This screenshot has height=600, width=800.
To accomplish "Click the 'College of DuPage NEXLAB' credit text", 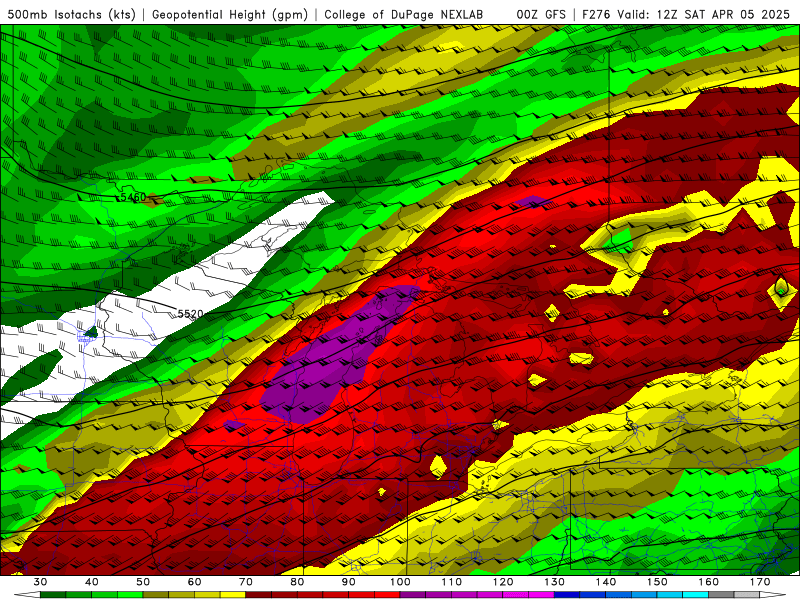I will (404, 15).
